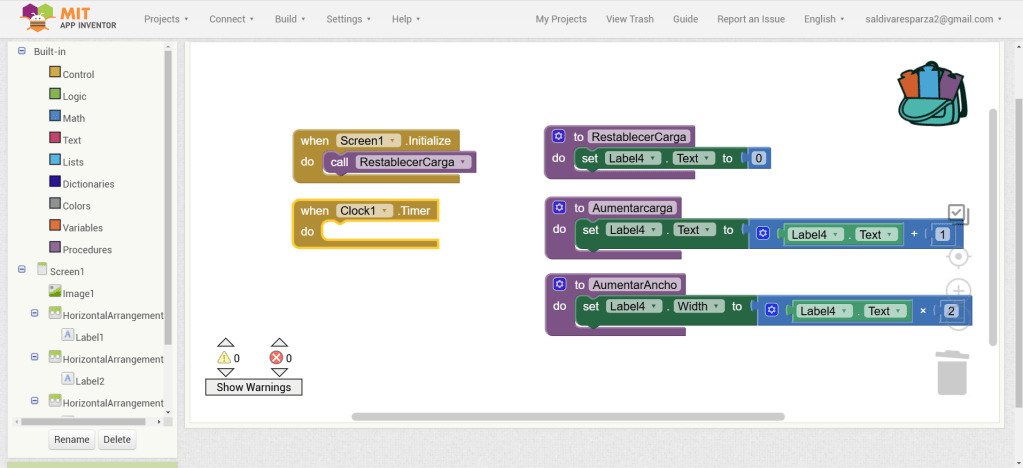Click the zoom in plus control
Image resolution: width=1023 pixels, height=468 pixels.
click(x=958, y=291)
